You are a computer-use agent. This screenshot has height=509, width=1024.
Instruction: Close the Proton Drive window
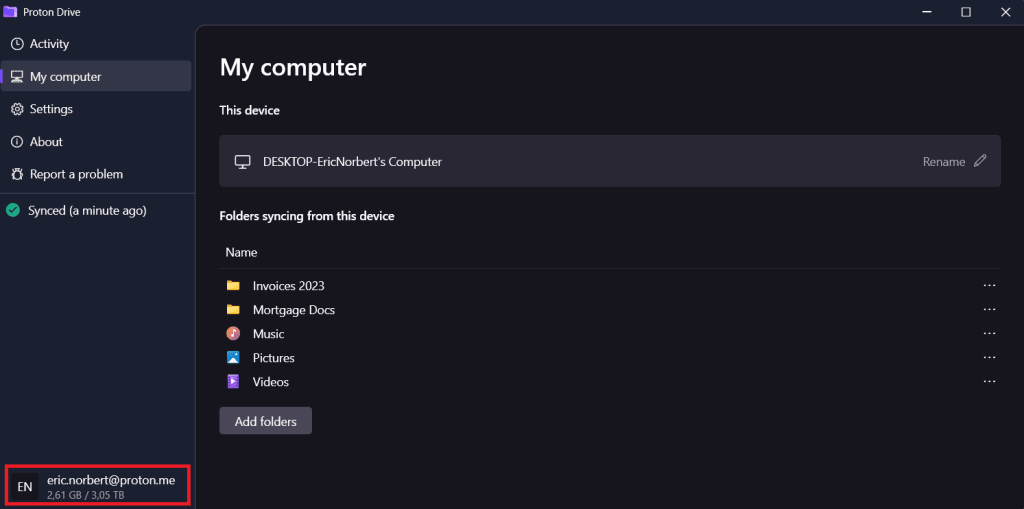coord(1005,12)
